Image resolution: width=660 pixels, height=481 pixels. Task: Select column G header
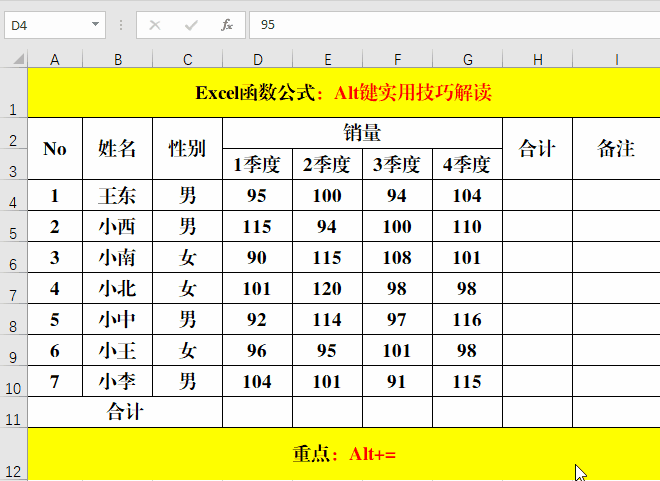point(467,59)
